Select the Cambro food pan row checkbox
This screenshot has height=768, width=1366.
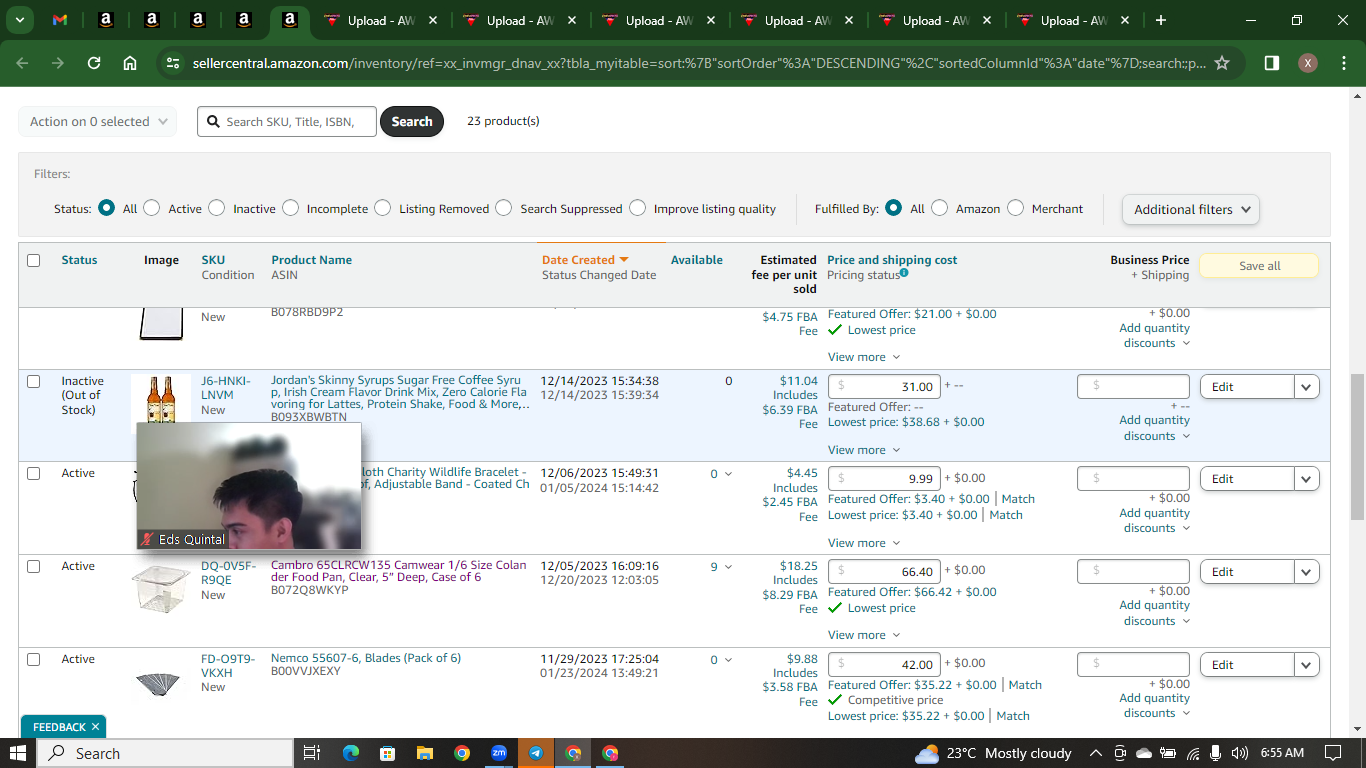(34, 566)
